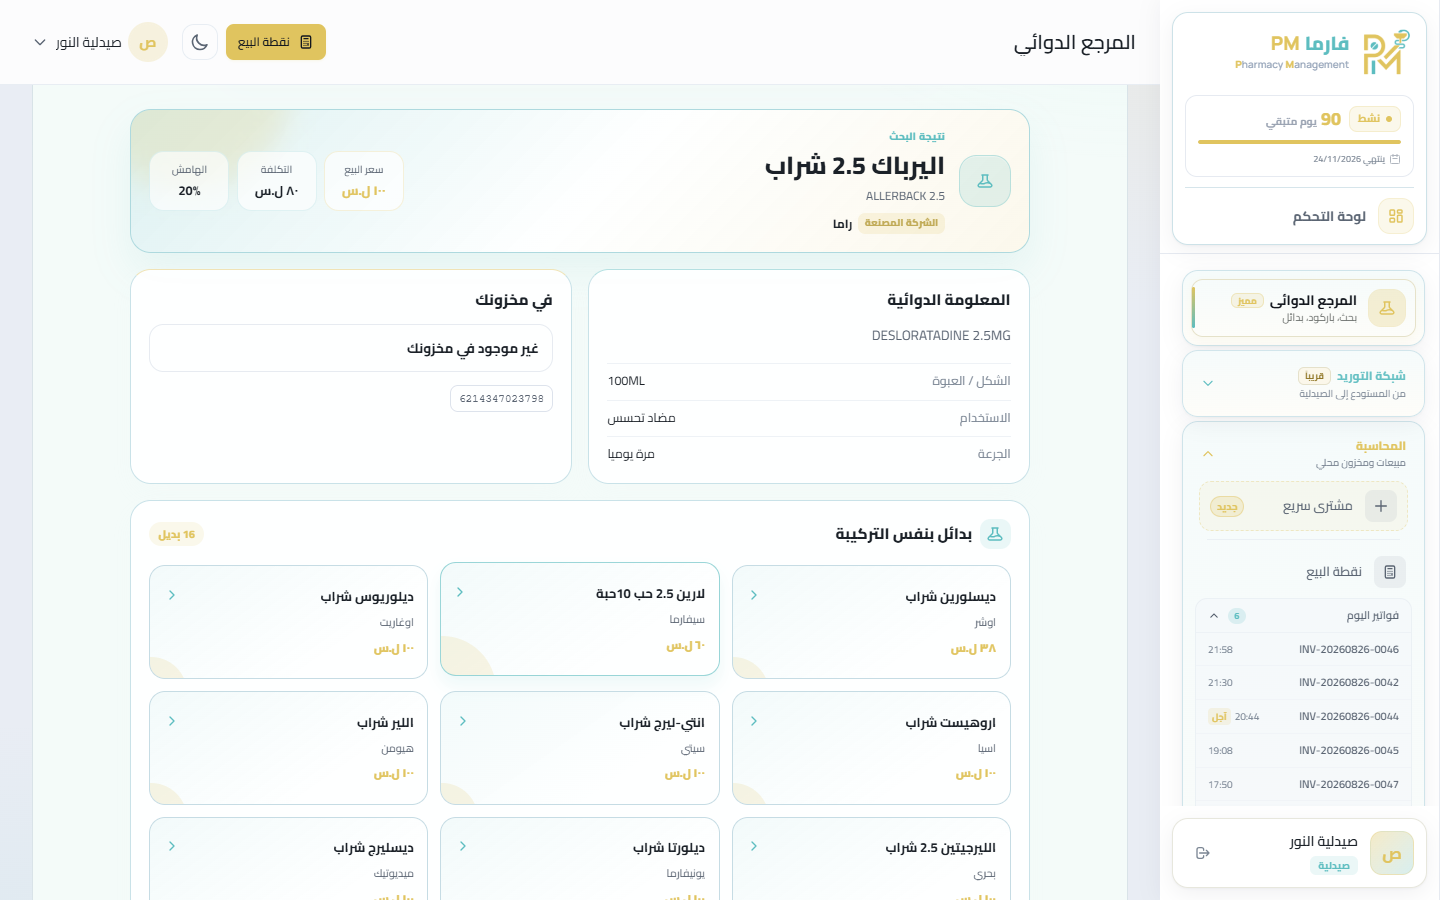Open the لارين 2.5 حب 10حبة alternative card
Screen dimensions: 1440x900
click(x=580, y=619)
